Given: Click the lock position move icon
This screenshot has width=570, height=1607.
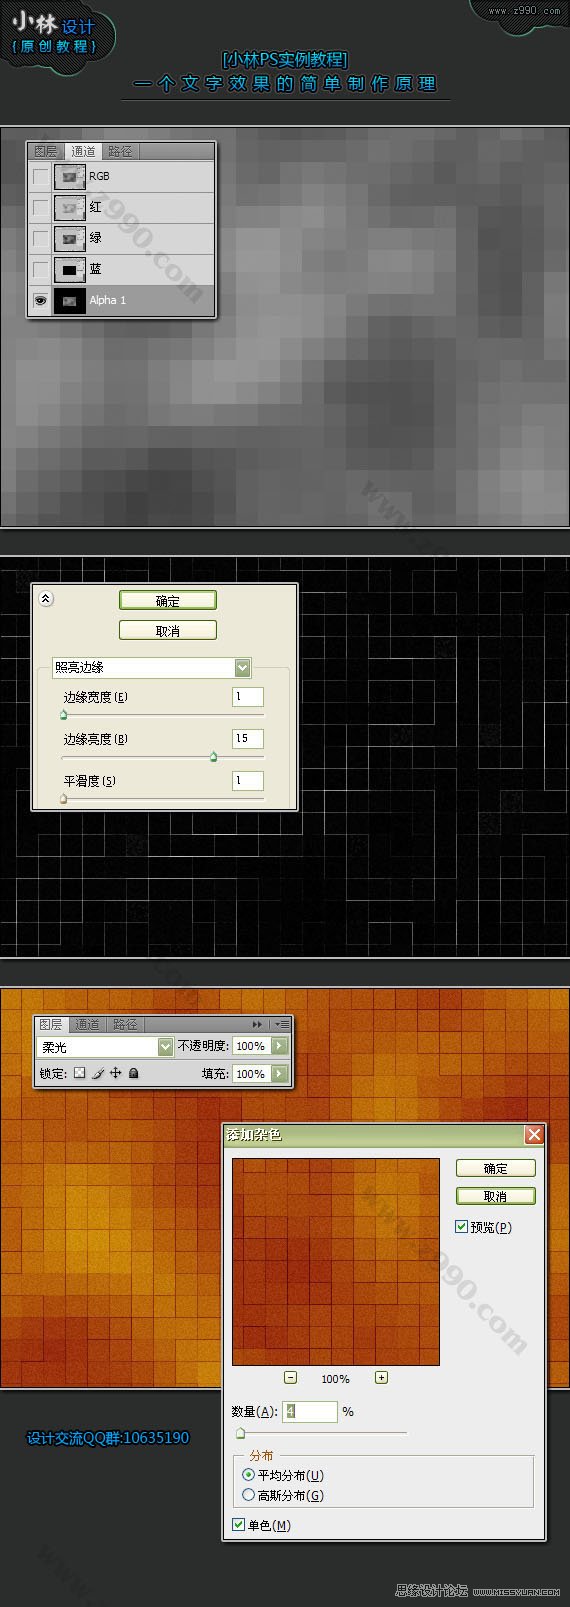Looking at the screenshot, I should [x=115, y=1073].
